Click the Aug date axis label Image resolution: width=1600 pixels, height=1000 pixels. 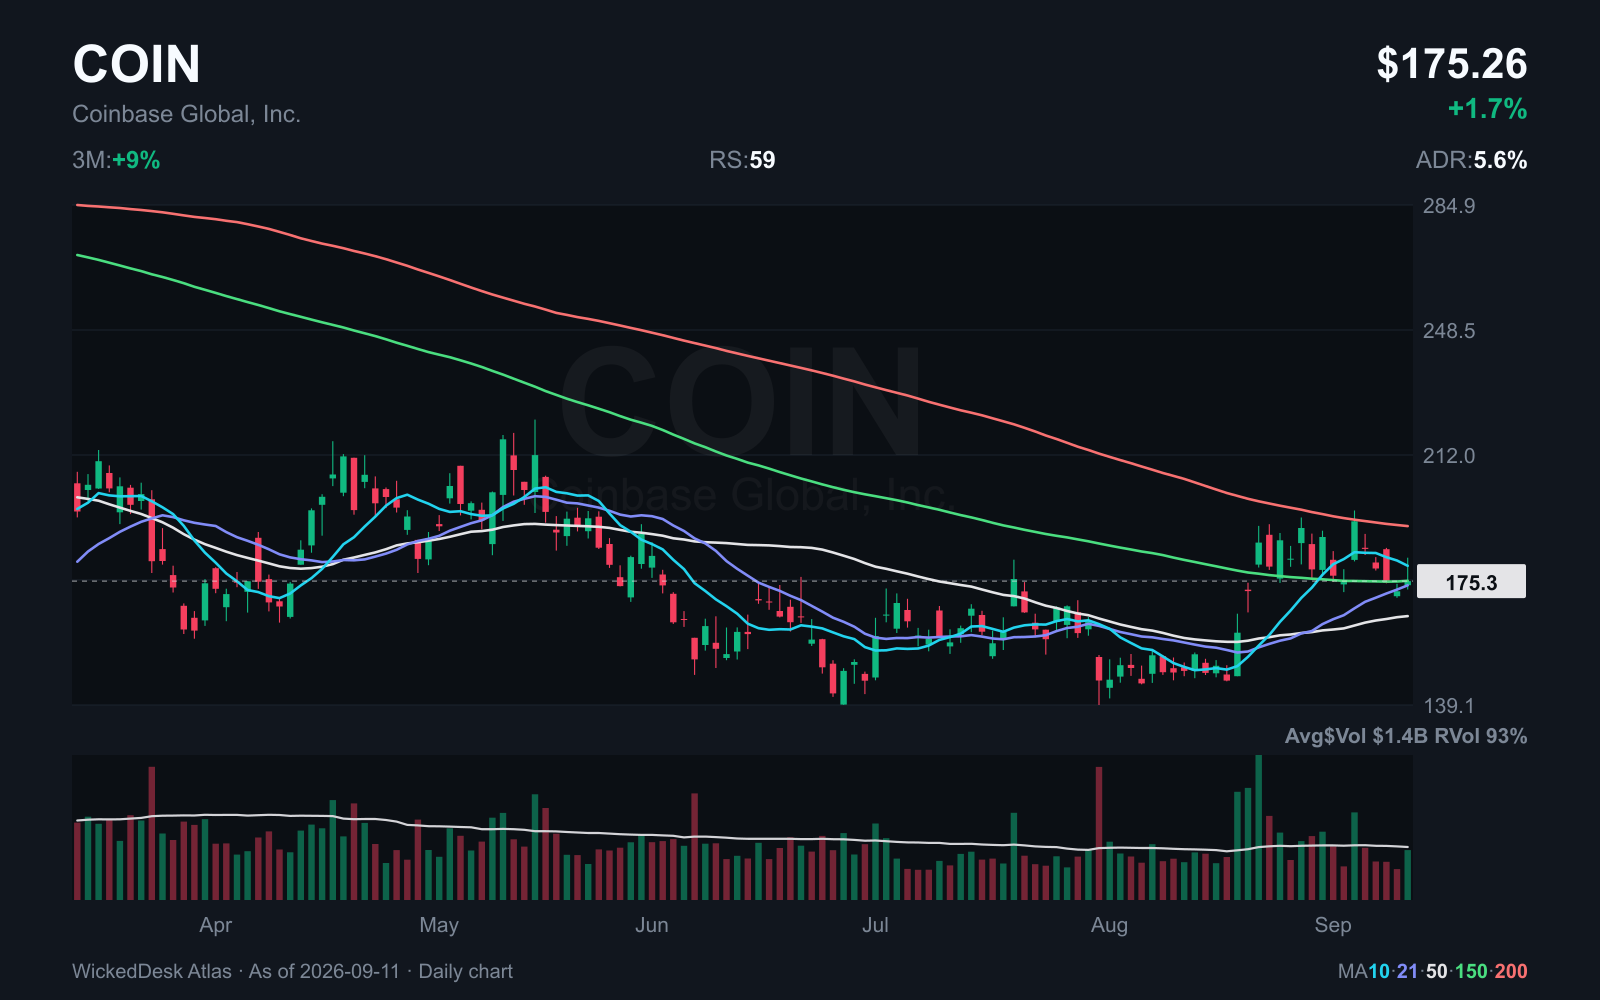coord(1109,925)
